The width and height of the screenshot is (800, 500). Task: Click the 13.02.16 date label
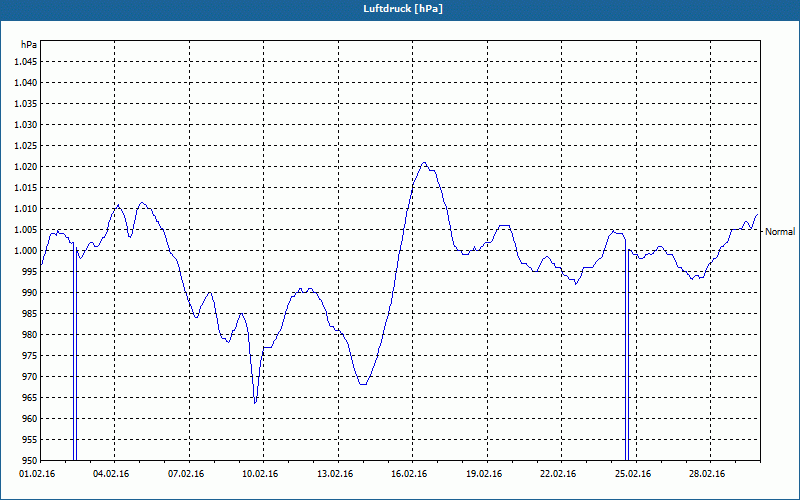335,474
